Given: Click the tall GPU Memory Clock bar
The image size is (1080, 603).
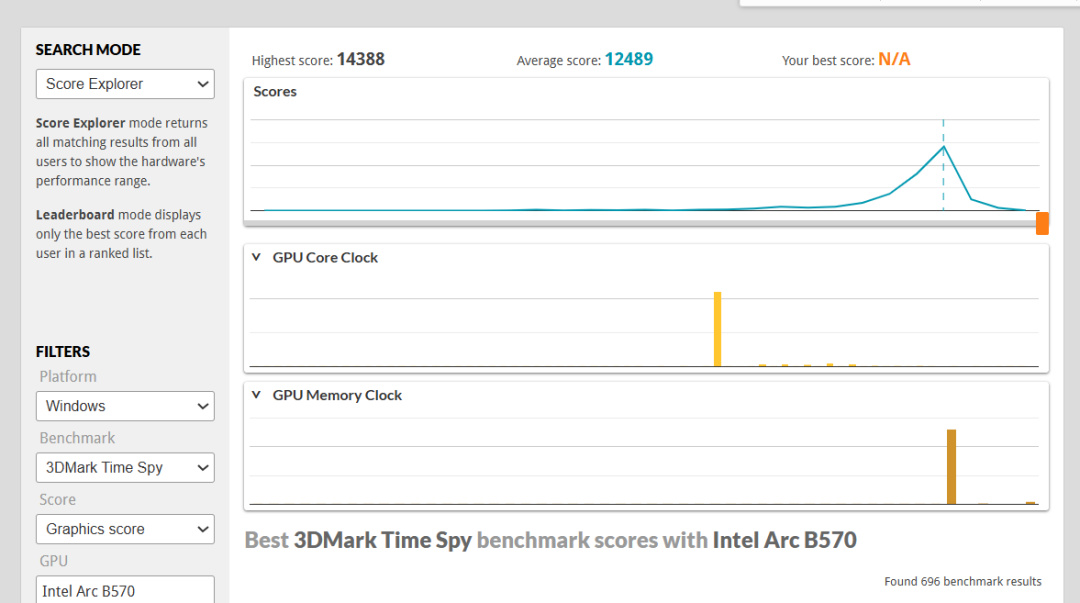Looking at the screenshot, I should pyautogui.click(x=951, y=467).
